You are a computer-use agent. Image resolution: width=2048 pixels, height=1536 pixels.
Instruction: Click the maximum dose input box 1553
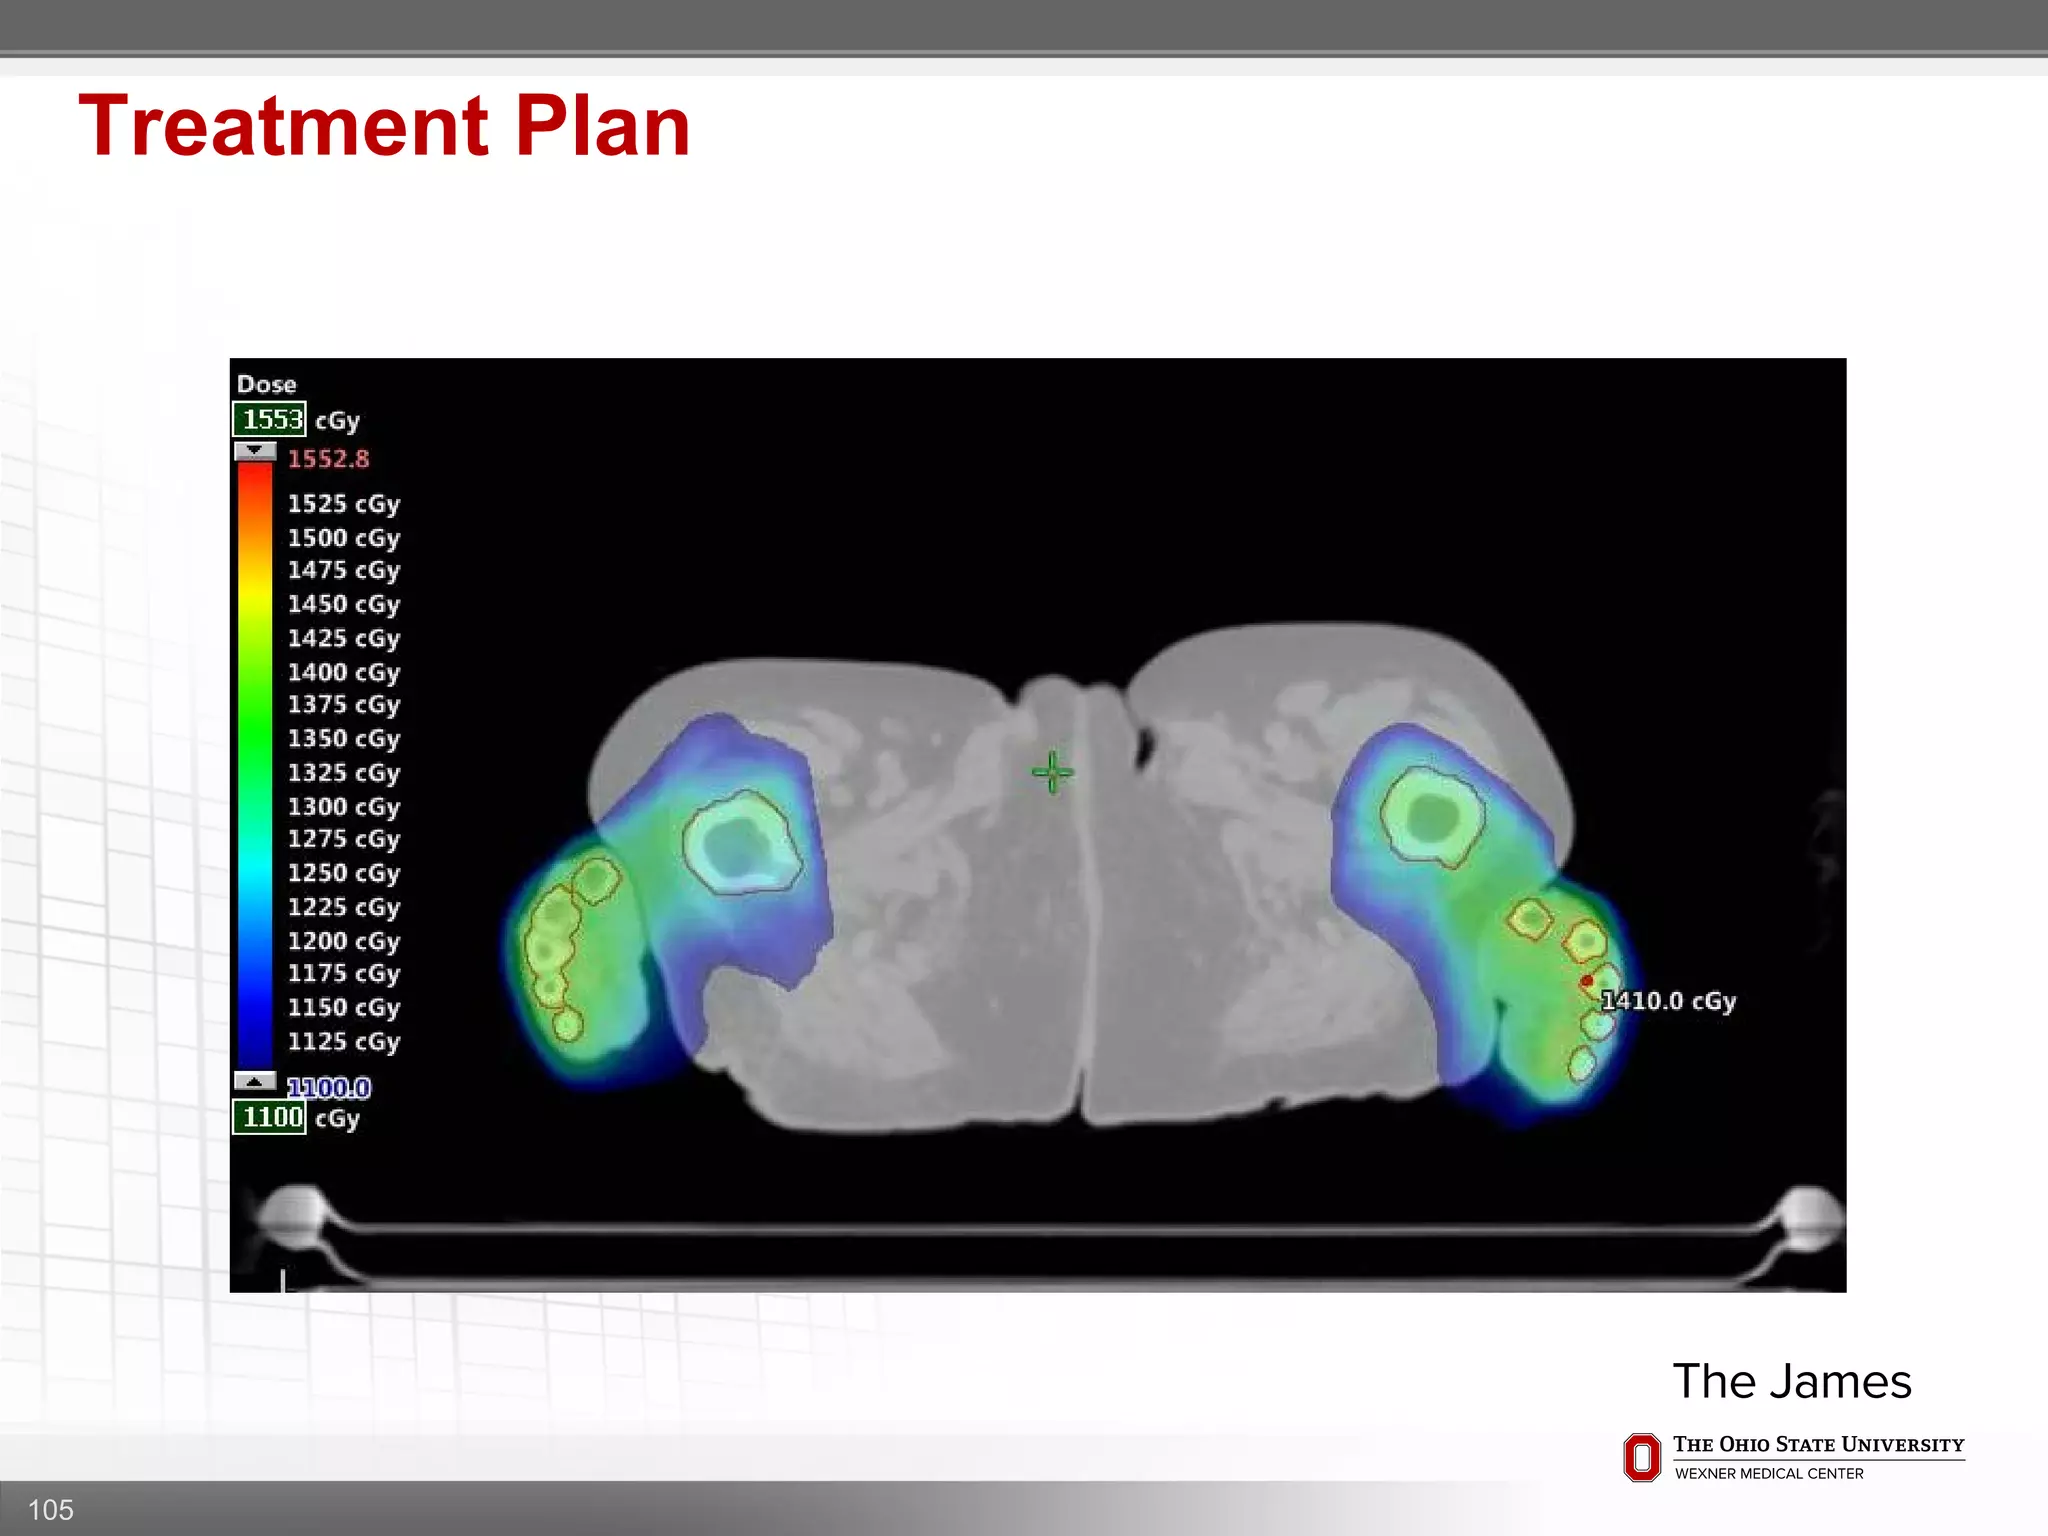(269, 420)
